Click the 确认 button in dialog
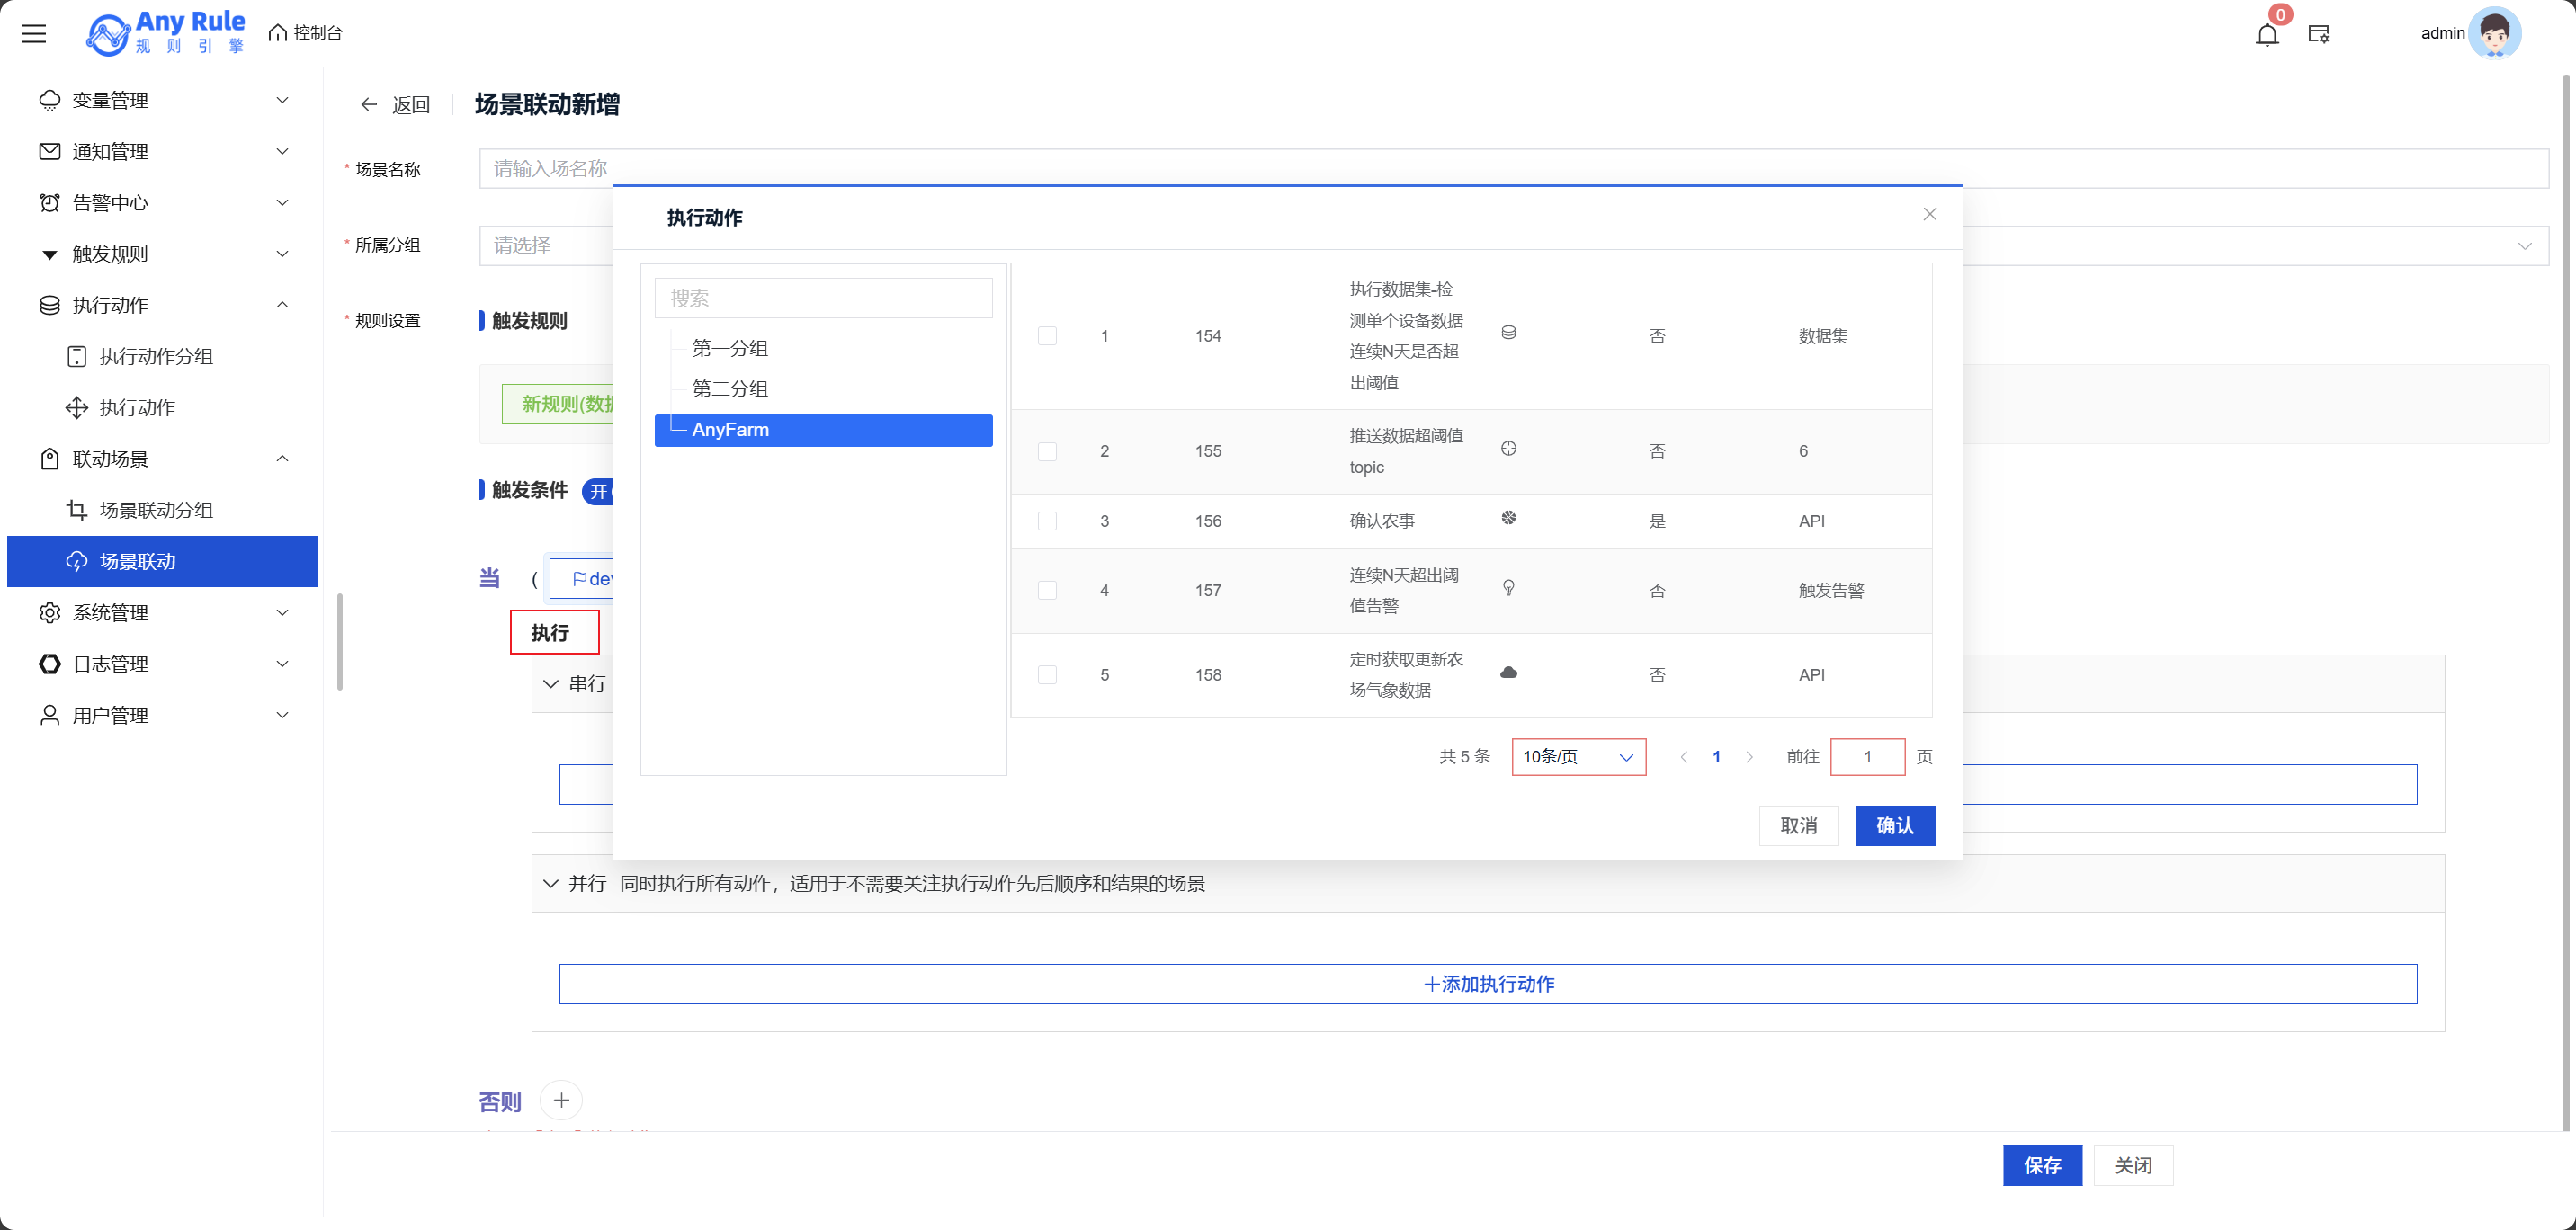The height and width of the screenshot is (1230, 2576). [1894, 825]
